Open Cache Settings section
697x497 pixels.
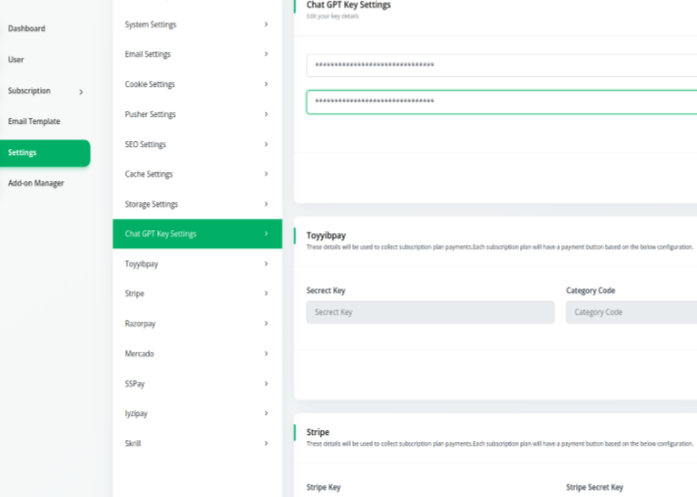pyautogui.click(x=149, y=174)
